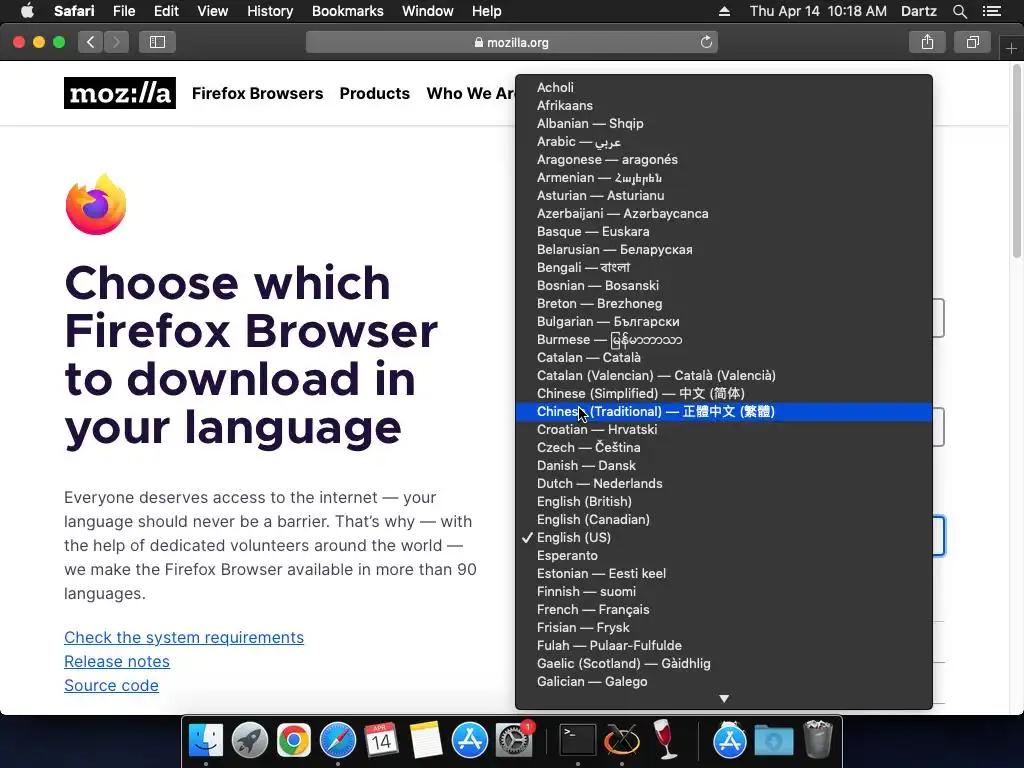
Task: Open the Release notes link
Action: 117,662
